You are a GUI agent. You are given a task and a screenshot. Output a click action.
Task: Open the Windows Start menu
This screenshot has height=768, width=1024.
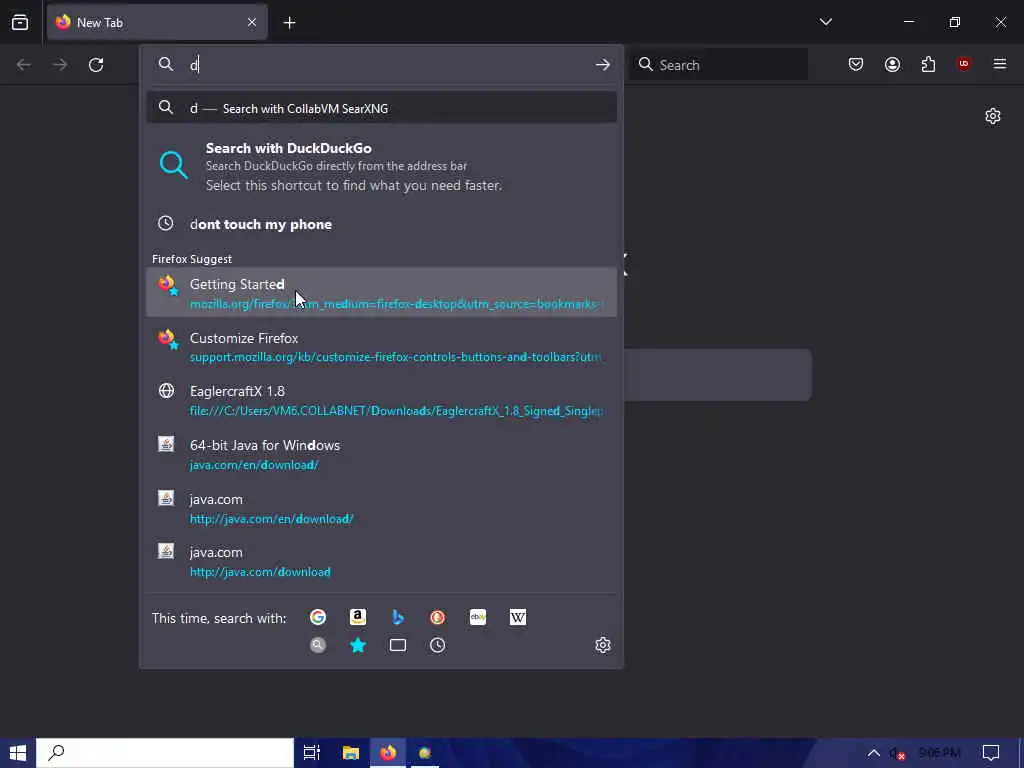pyautogui.click(x=18, y=753)
